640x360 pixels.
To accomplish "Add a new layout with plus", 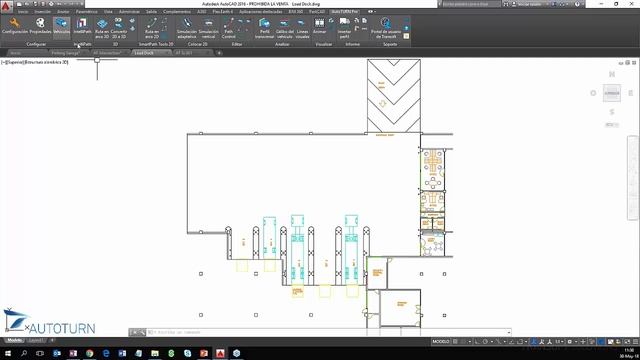I will (52, 340).
